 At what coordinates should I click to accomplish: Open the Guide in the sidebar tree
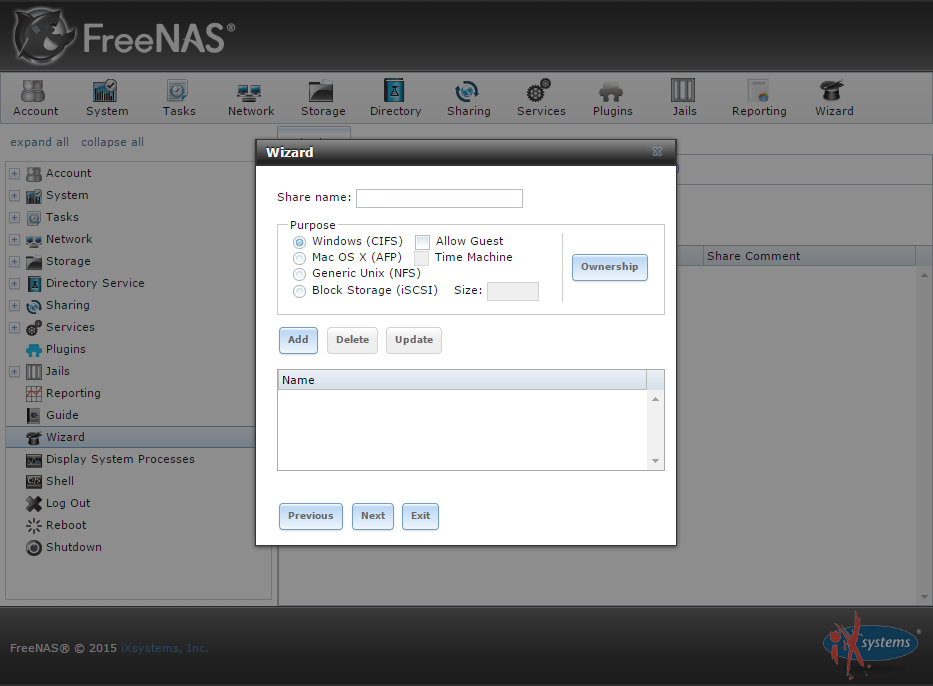coord(62,415)
